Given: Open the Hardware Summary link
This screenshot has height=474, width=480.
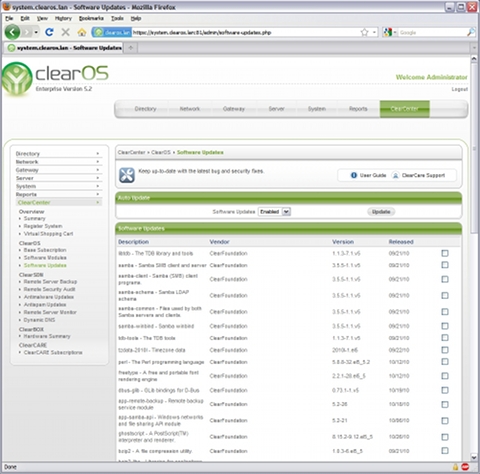Looking at the screenshot, I should click(47, 336).
